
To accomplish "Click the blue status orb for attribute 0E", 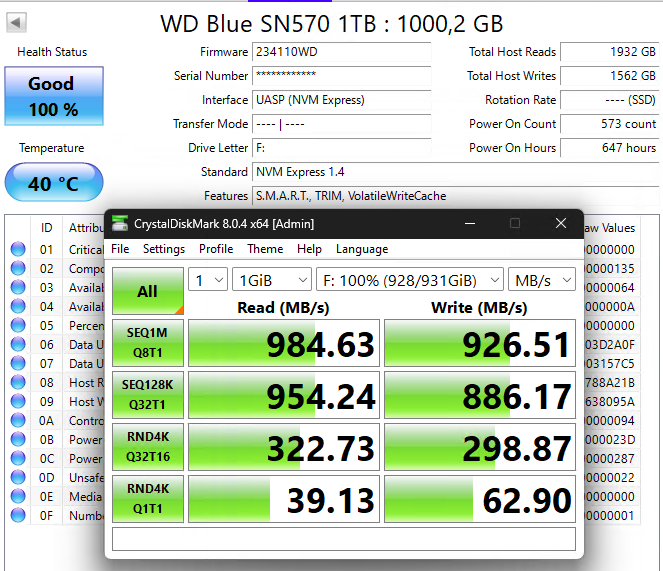I will (x=18, y=496).
